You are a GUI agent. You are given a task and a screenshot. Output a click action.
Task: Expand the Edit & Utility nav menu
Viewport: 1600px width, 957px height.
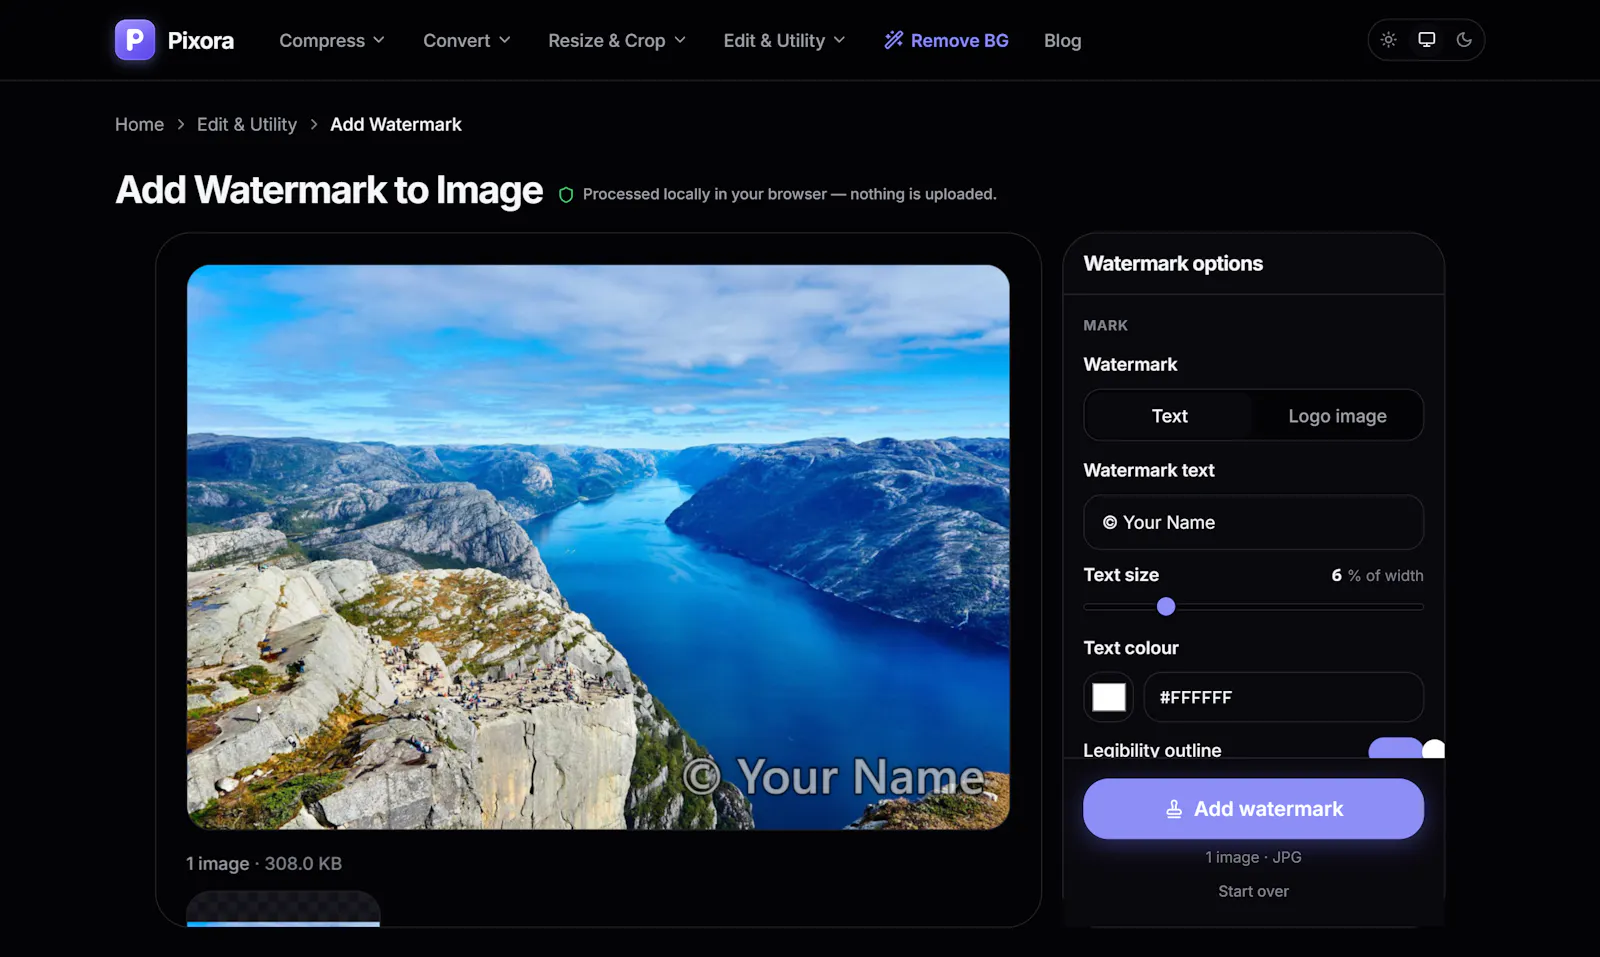(x=785, y=41)
